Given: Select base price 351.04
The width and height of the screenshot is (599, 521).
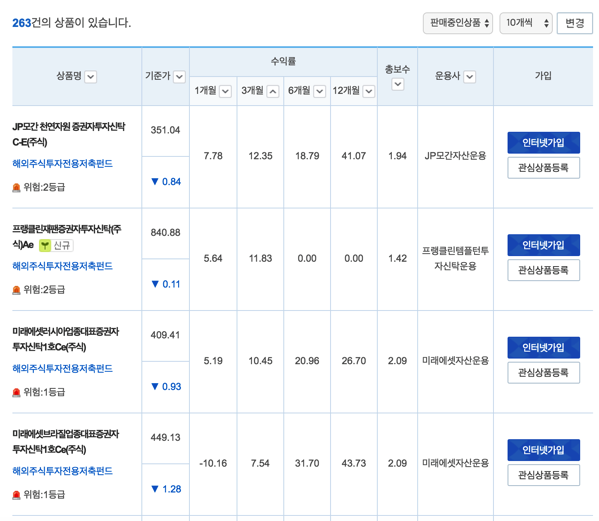Looking at the screenshot, I should (x=165, y=130).
